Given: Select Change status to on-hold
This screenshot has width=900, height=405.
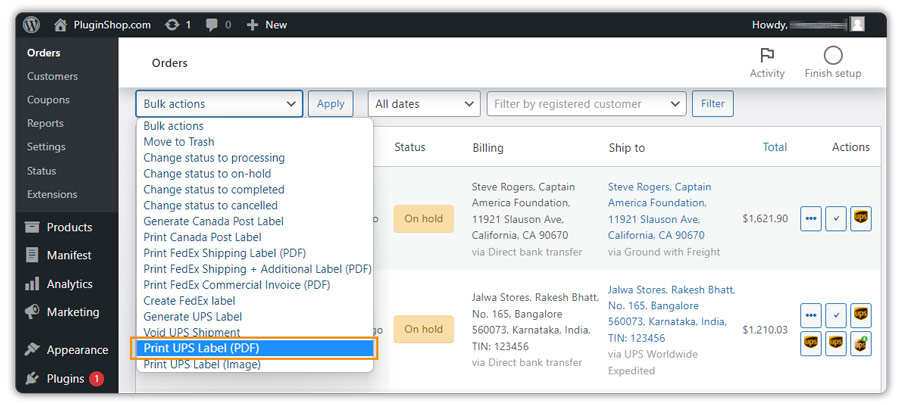Looking at the screenshot, I should point(255,173).
